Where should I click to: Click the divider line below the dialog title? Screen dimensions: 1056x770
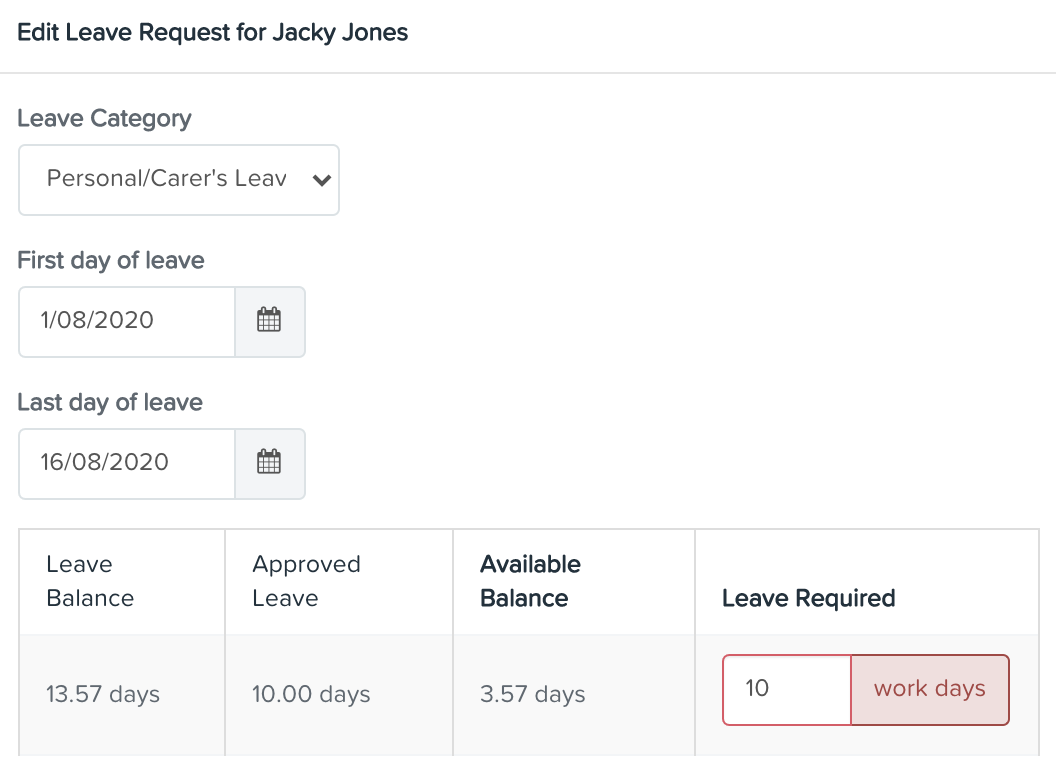click(x=528, y=73)
